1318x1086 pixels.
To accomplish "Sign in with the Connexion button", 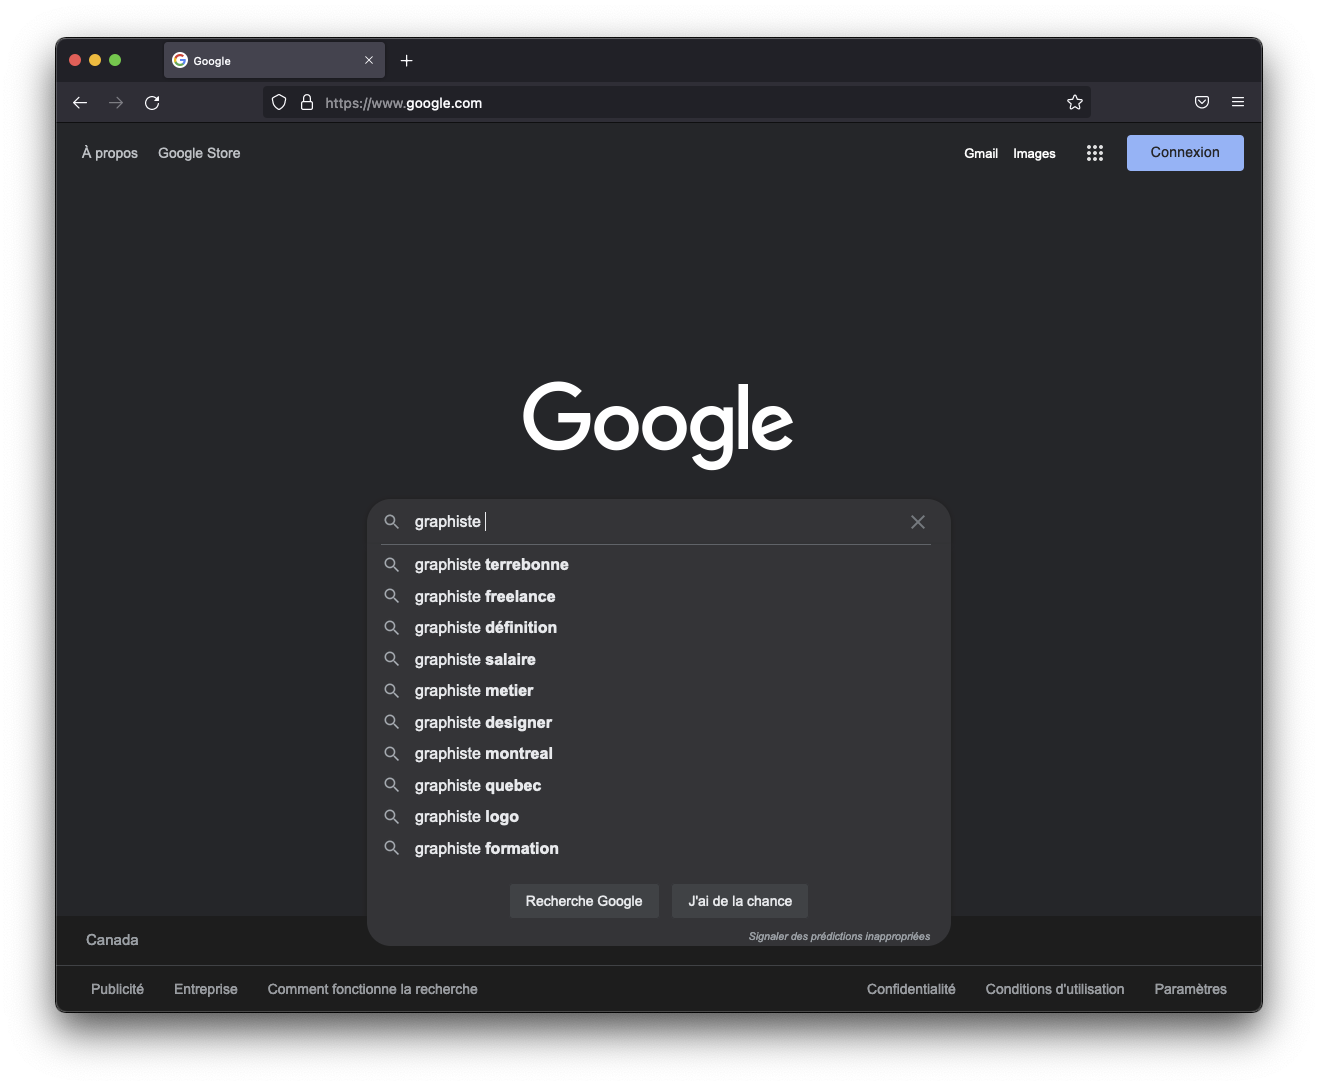I will 1185,153.
